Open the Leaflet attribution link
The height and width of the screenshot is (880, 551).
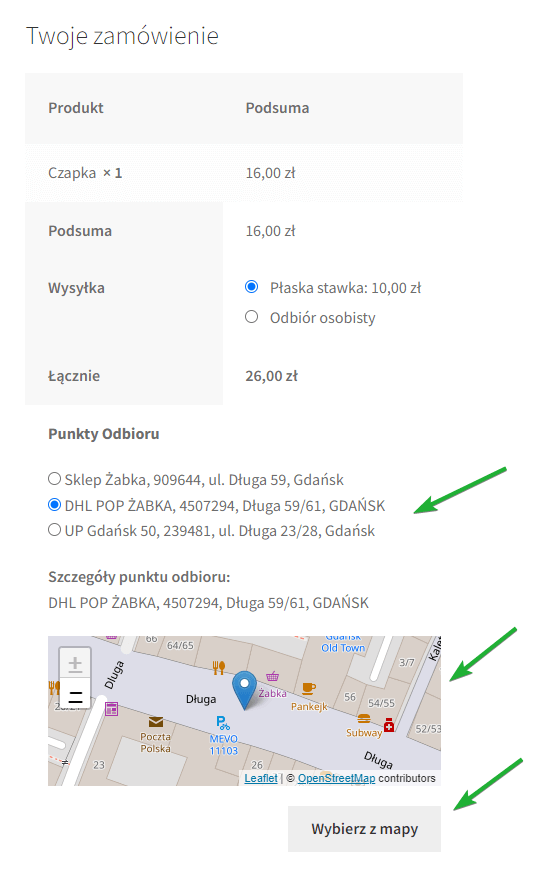click(x=261, y=778)
